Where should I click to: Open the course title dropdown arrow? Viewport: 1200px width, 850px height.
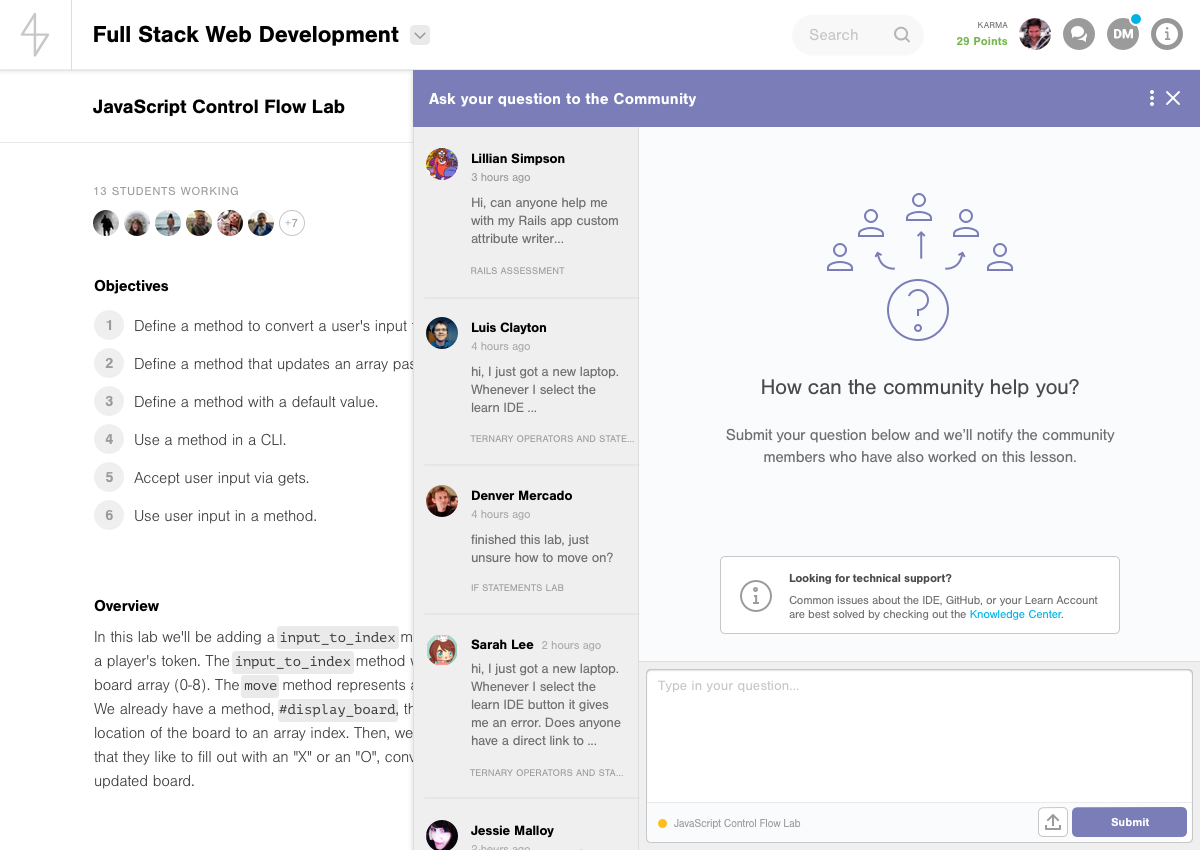pyautogui.click(x=419, y=35)
